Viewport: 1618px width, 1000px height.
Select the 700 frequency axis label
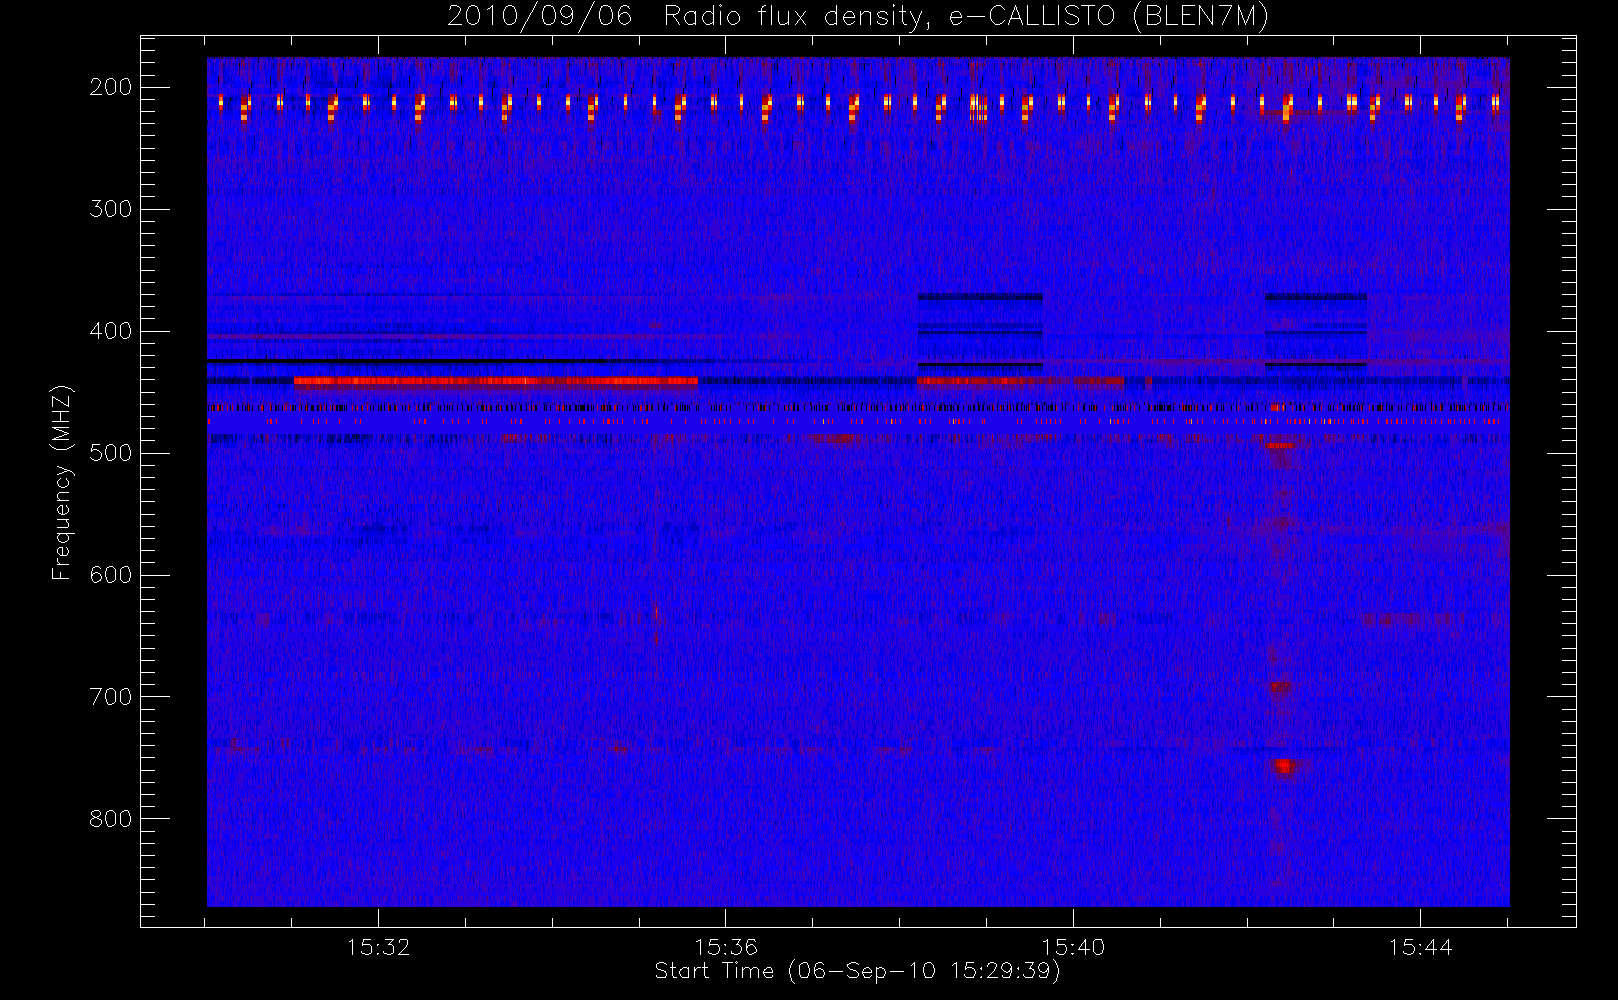coord(110,697)
